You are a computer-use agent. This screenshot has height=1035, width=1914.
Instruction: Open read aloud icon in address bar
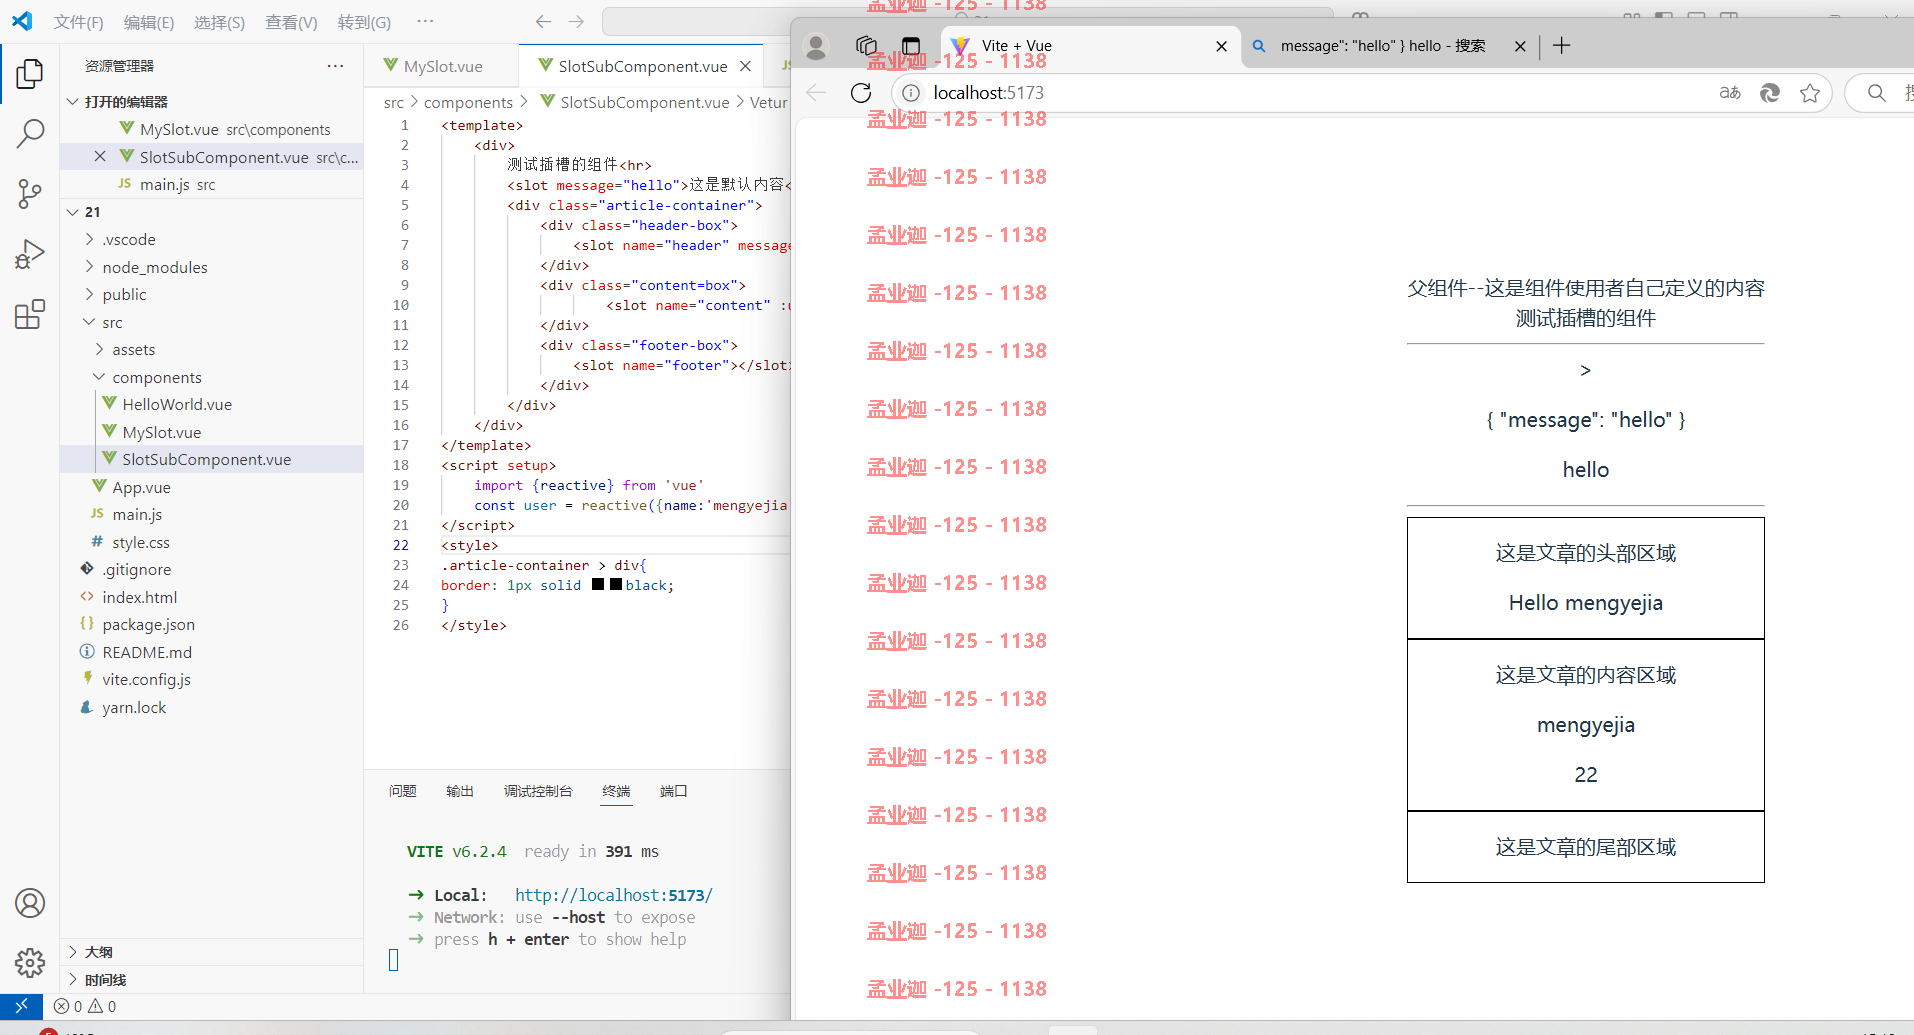click(1730, 92)
